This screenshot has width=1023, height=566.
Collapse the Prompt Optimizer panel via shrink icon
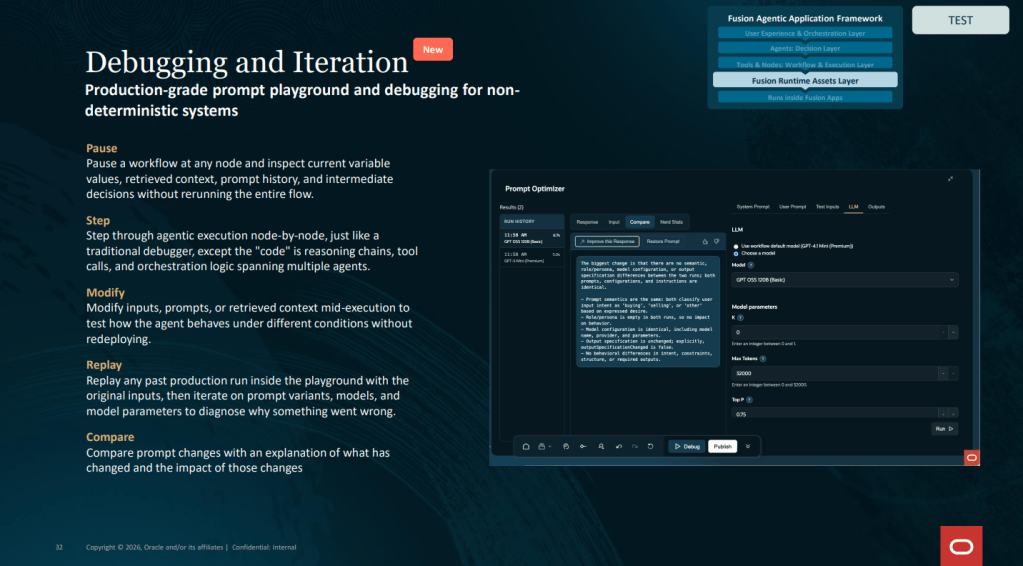coord(951,179)
